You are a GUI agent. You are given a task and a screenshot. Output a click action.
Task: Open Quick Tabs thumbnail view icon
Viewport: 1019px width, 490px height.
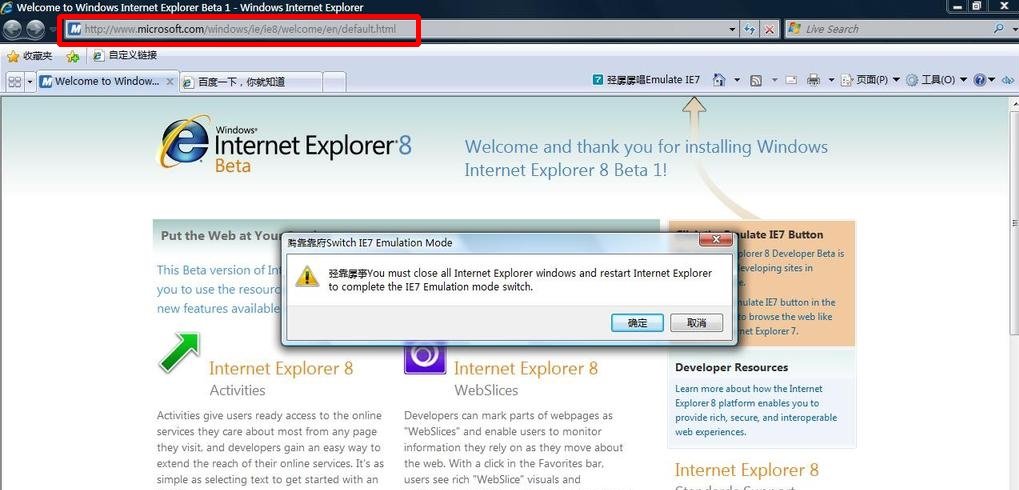(x=15, y=81)
